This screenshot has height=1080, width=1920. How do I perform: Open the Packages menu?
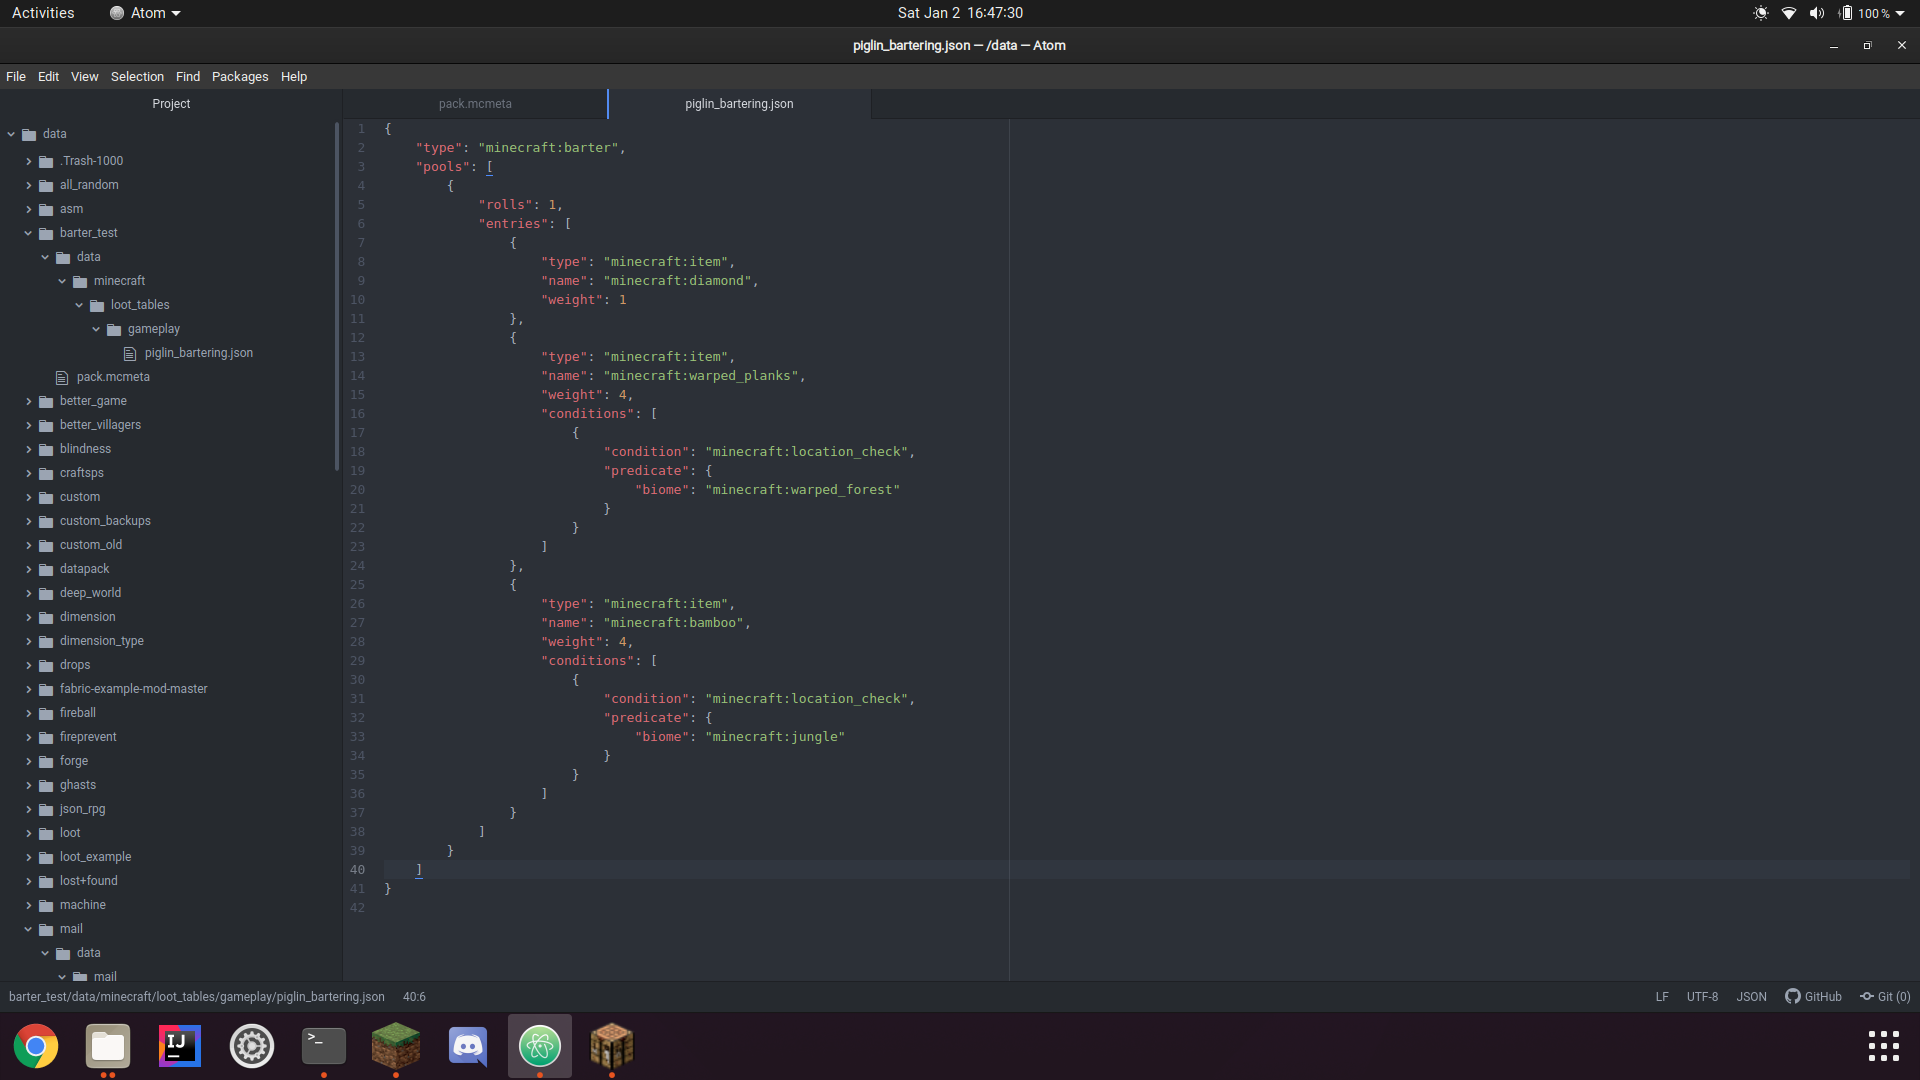pos(240,77)
